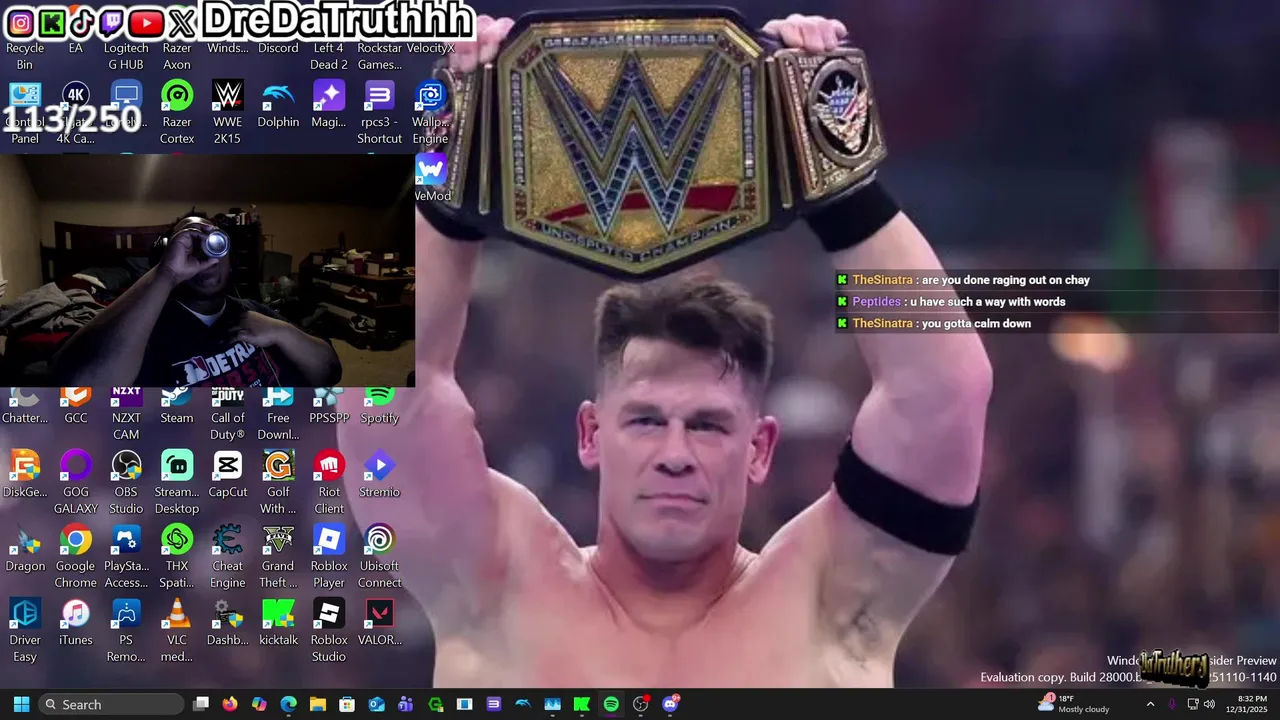
Task: Launch the VALORANT desktop shortcut
Action: [379, 622]
